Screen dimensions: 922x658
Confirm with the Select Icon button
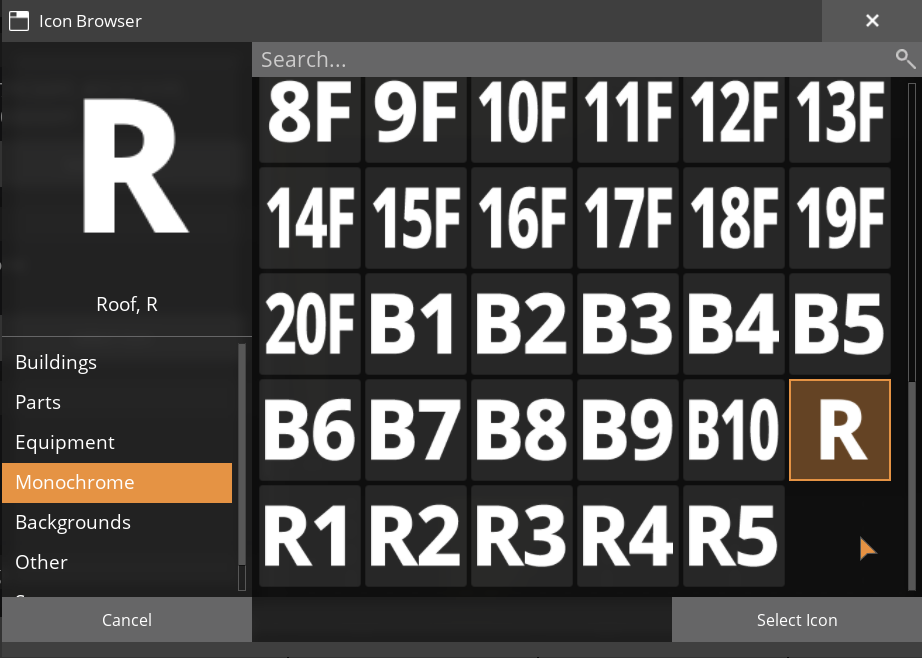[797, 620]
